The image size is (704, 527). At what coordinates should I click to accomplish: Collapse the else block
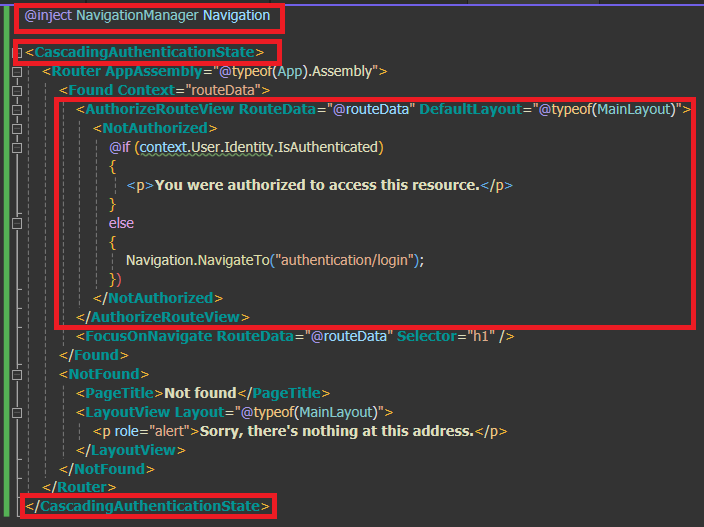tap(17, 224)
